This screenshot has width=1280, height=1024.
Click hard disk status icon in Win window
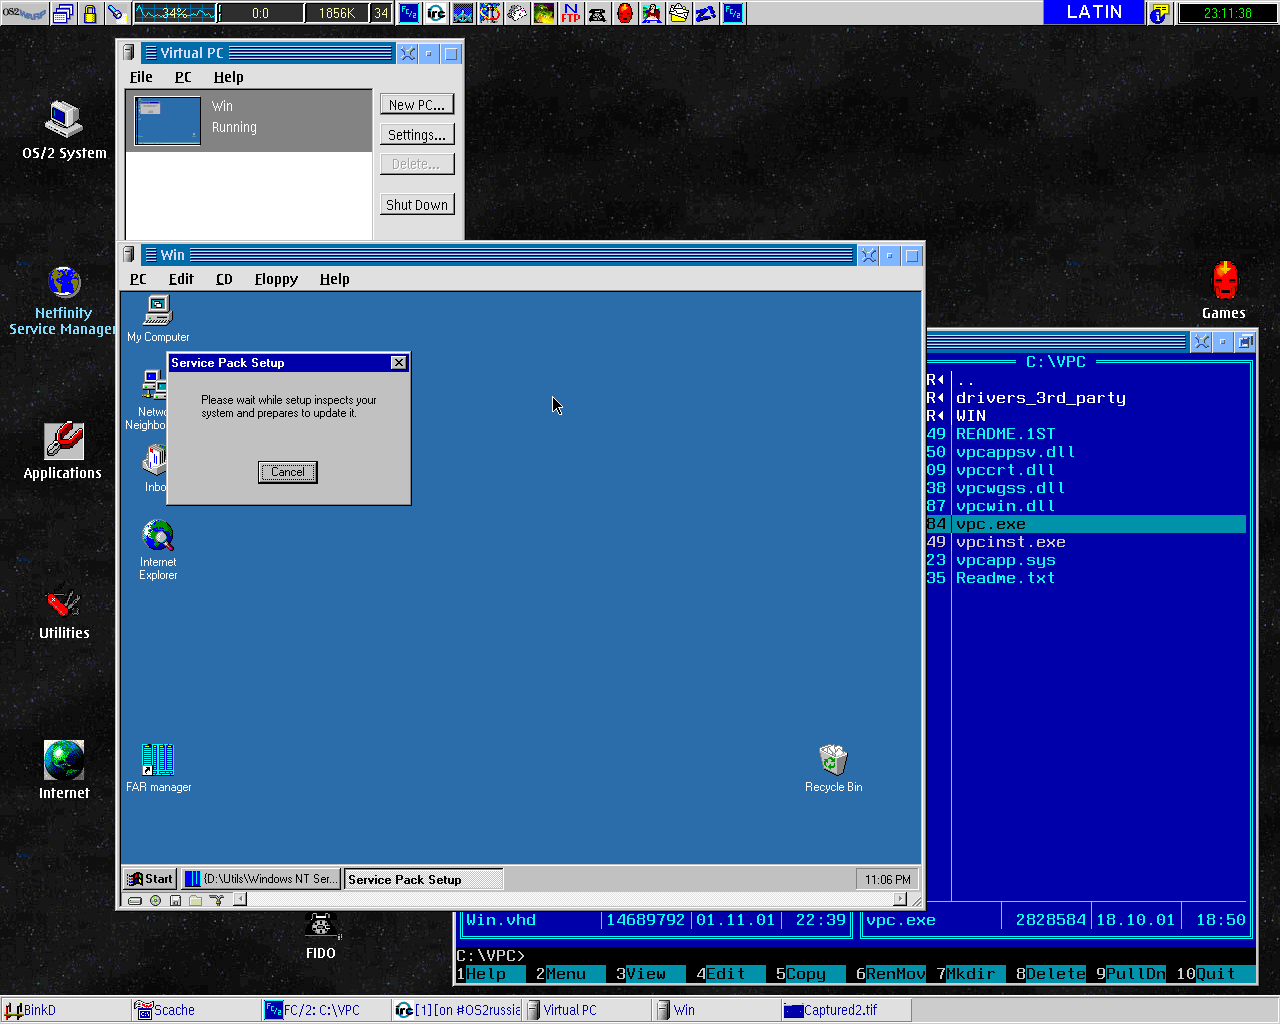[x=135, y=900]
